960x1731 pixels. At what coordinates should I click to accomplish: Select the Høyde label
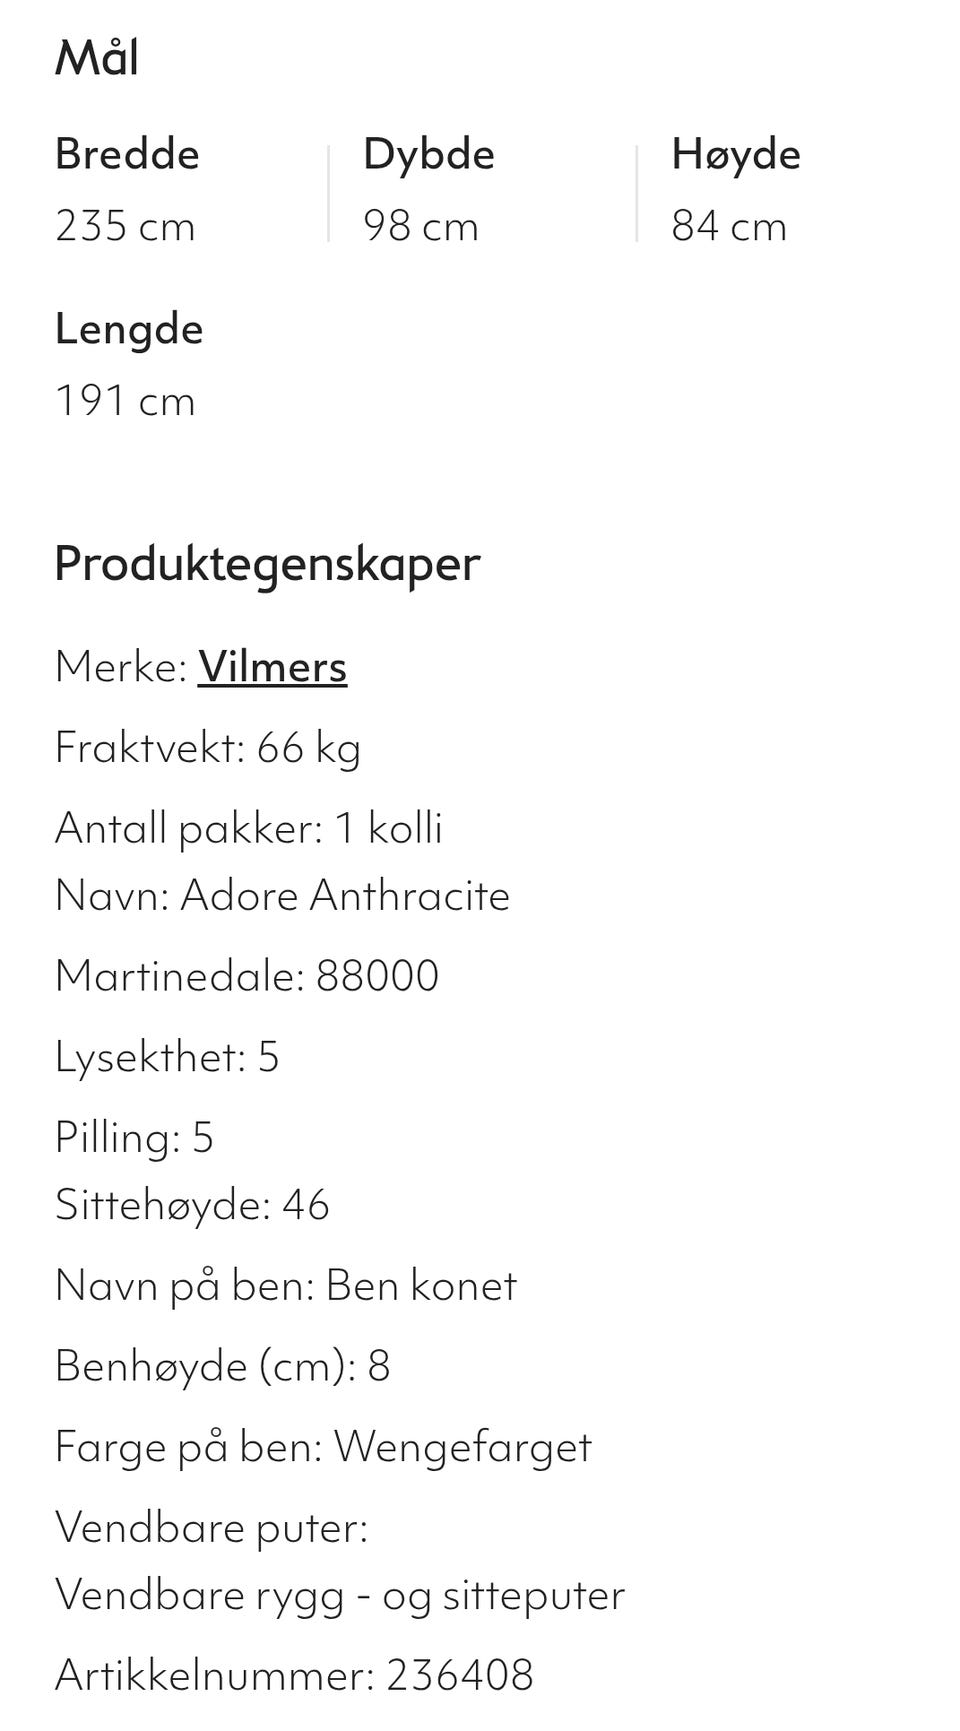[736, 154]
